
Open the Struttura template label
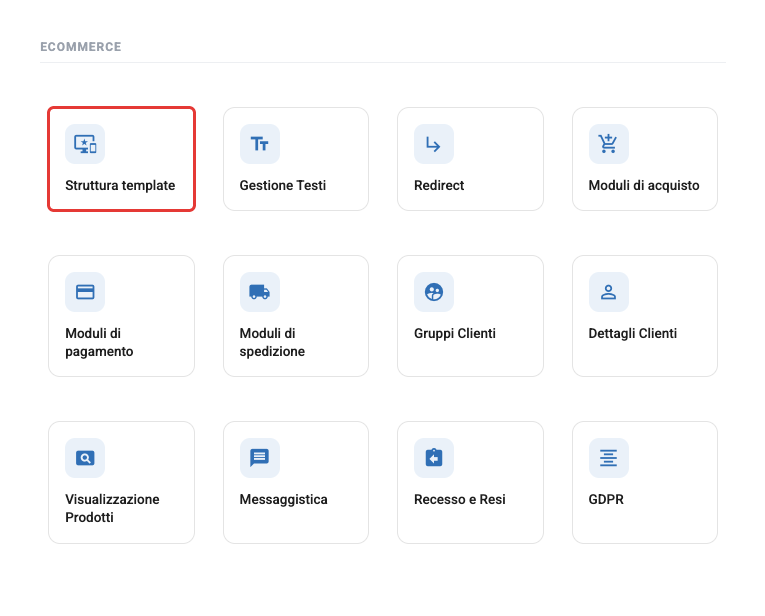120,185
